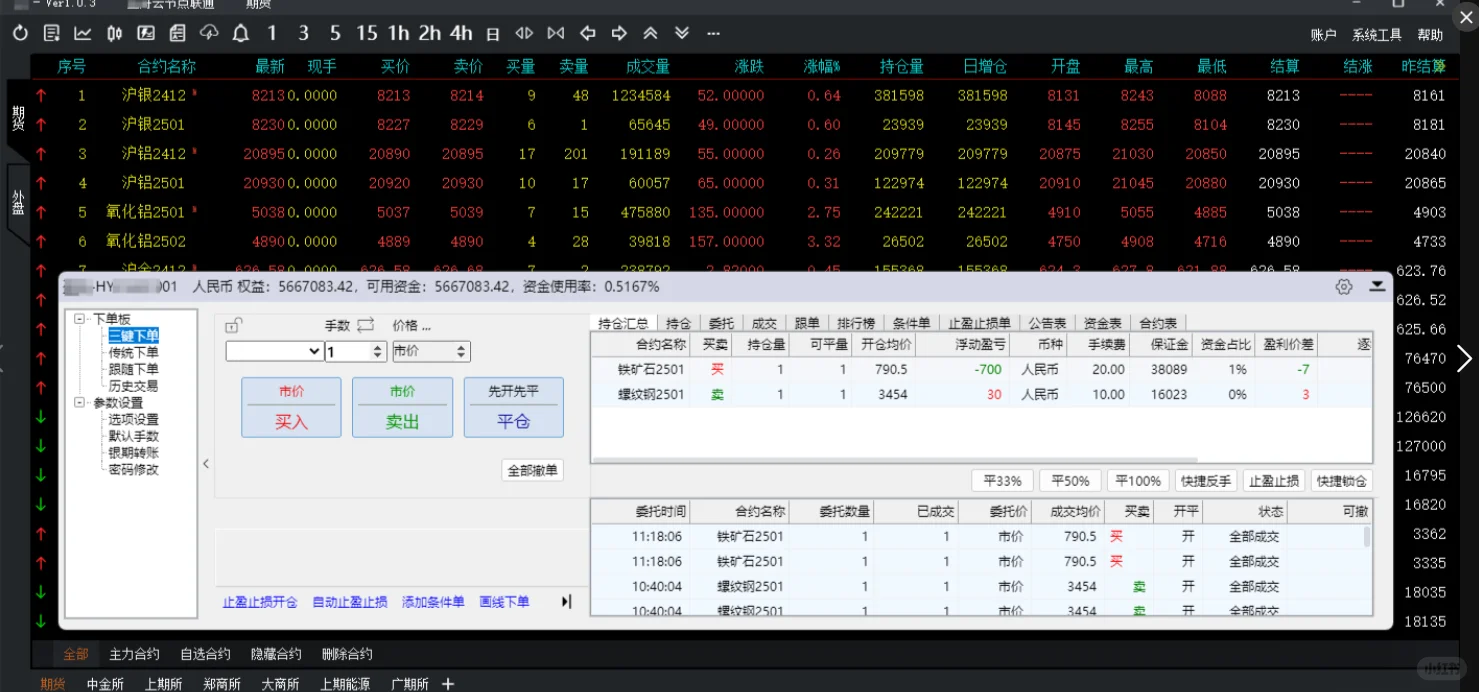Click the 平50% button
The image size is (1479, 692).
coord(1069,481)
